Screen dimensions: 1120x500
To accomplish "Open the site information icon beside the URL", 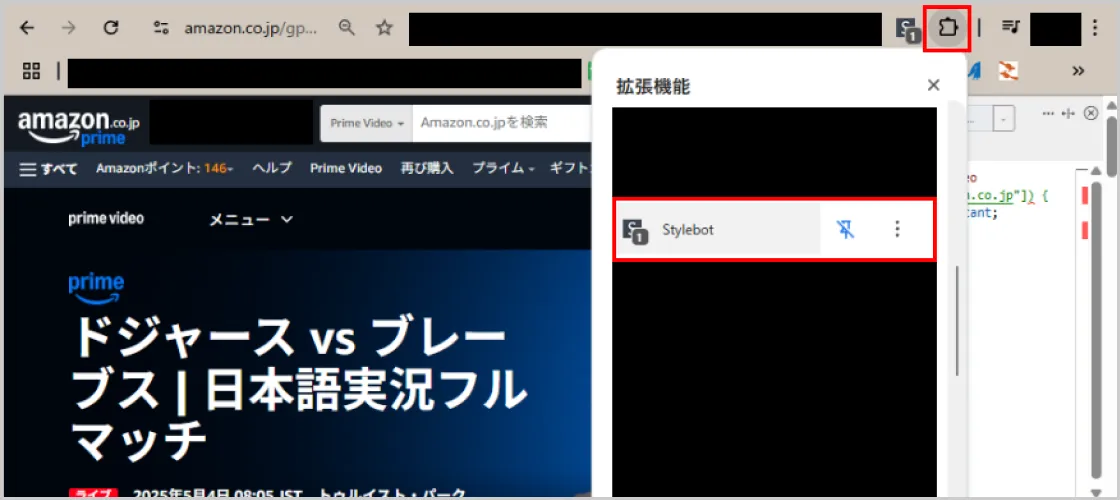I will click(161, 28).
